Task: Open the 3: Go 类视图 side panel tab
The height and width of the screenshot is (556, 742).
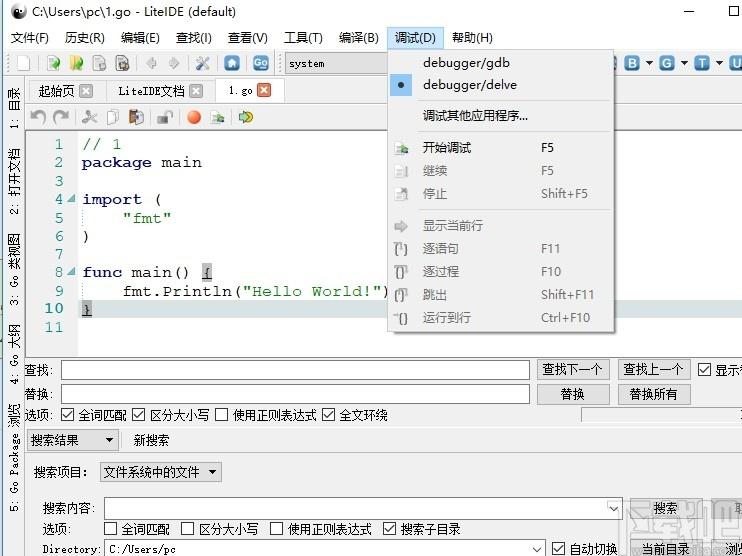Action: [x=15, y=269]
